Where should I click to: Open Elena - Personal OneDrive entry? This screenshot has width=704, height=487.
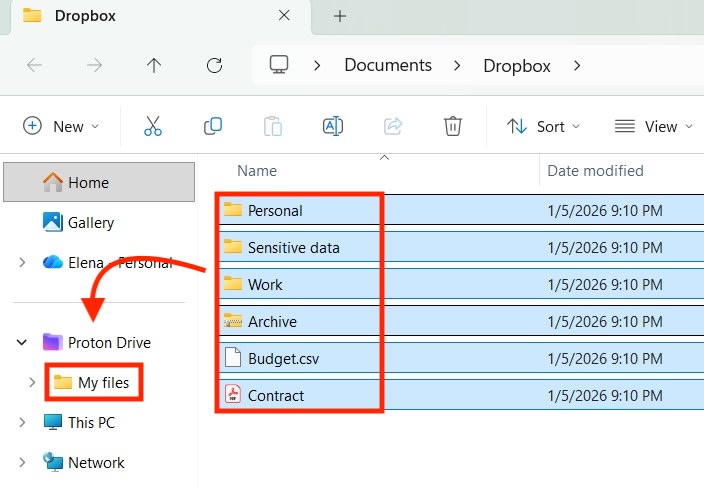point(120,263)
